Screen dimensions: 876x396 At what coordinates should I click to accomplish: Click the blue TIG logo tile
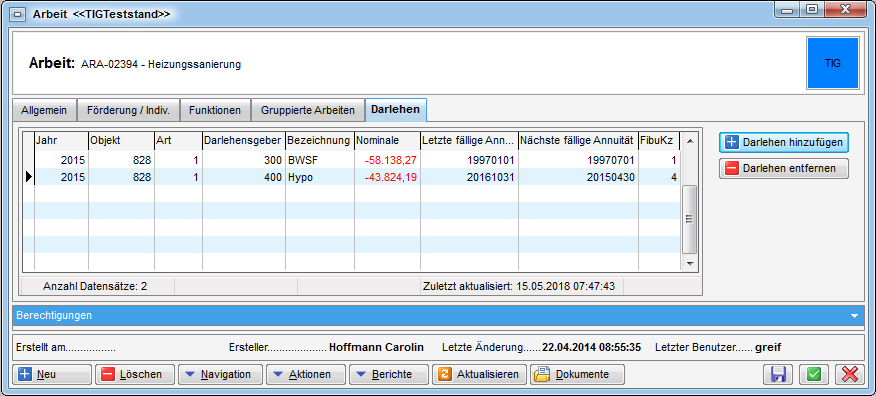(x=832, y=63)
